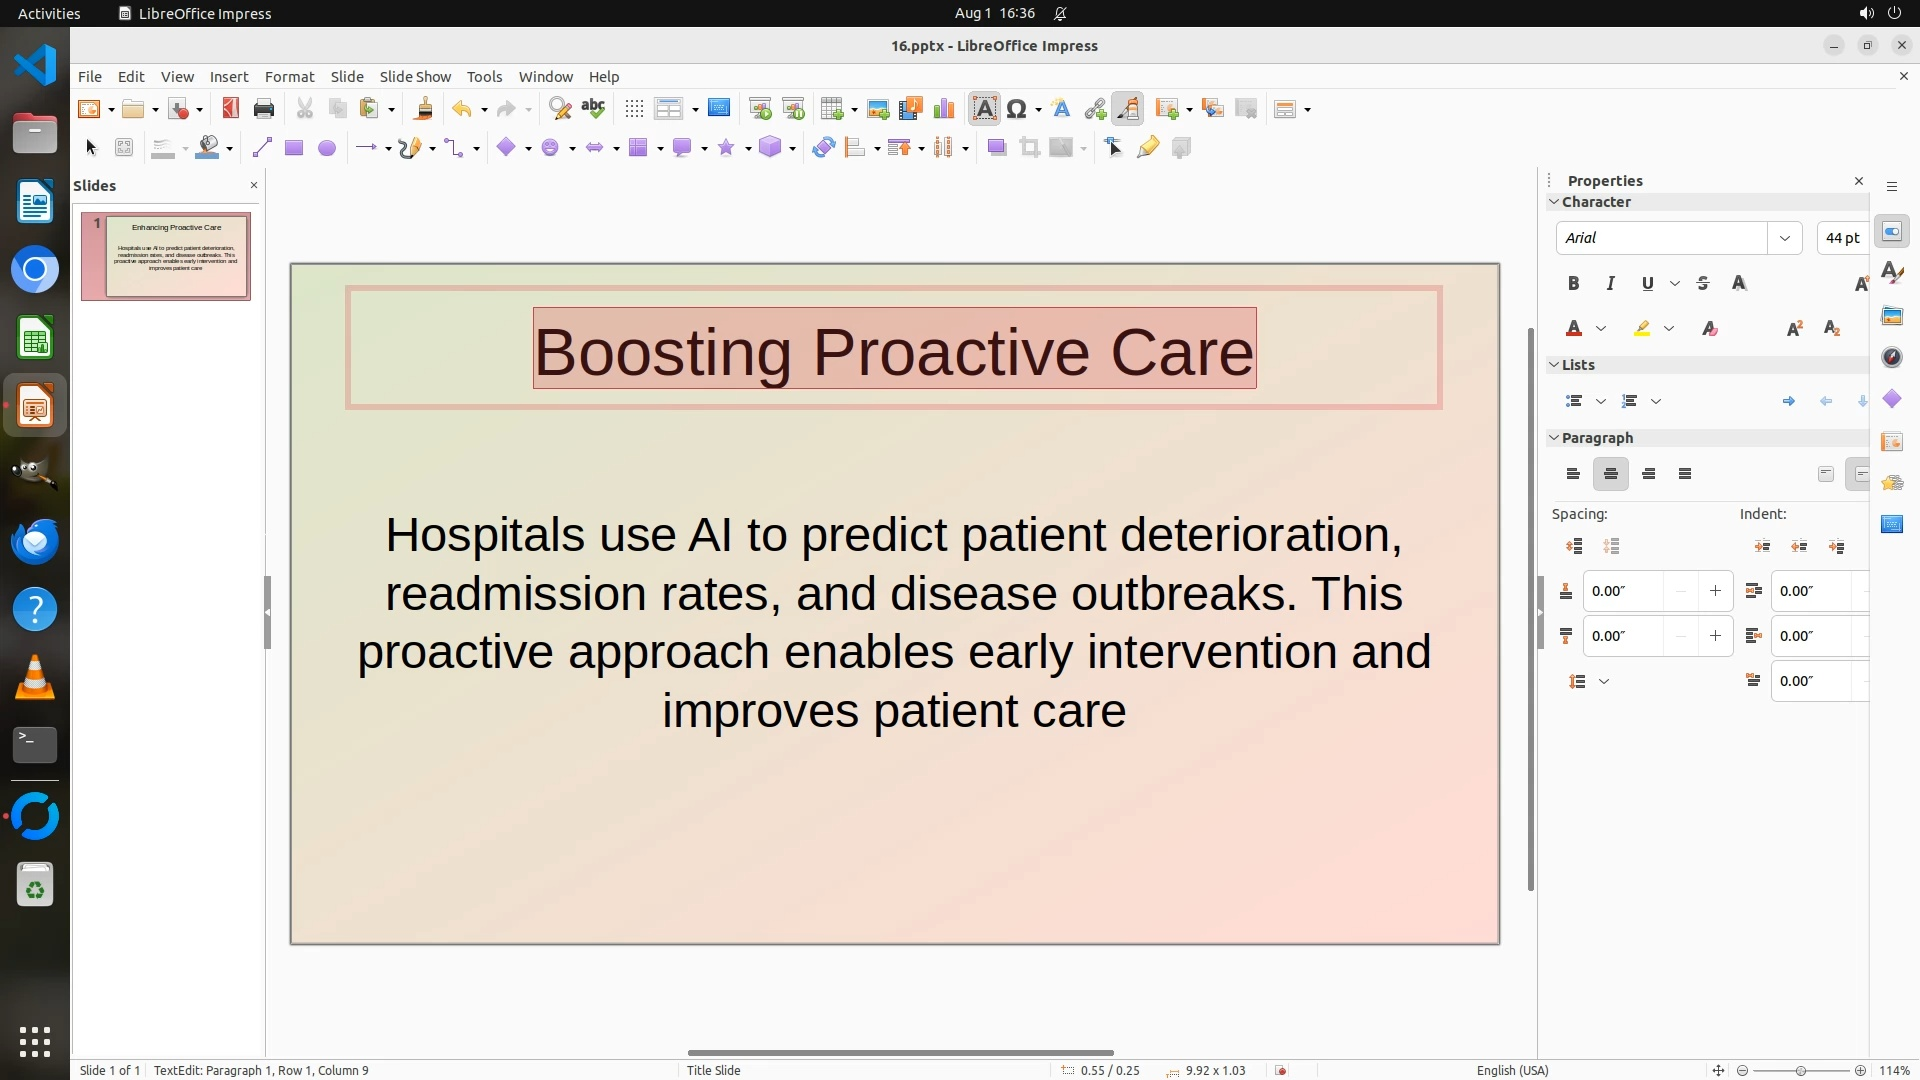Open the font color dropdown arrow
Image resolution: width=1920 pixels, height=1080 pixels.
pyautogui.click(x=1601, y=329)
